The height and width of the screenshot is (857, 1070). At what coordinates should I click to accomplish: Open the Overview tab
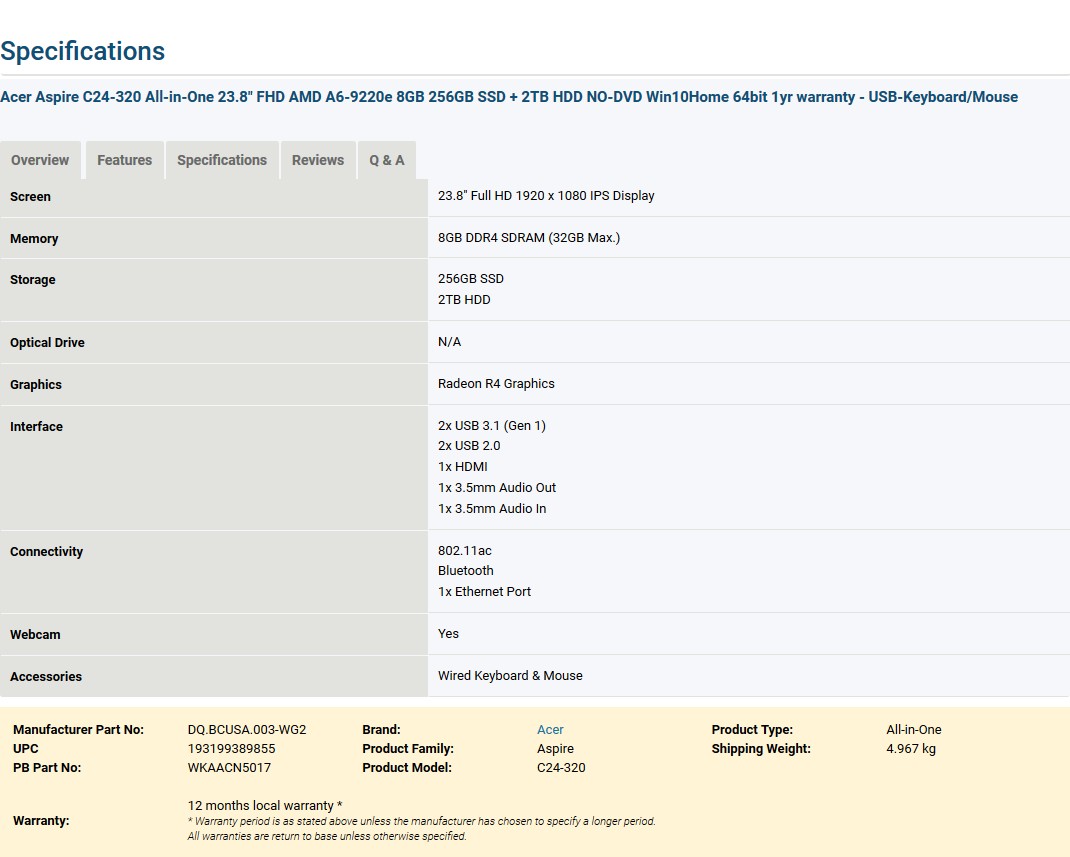tap(40, 160)
